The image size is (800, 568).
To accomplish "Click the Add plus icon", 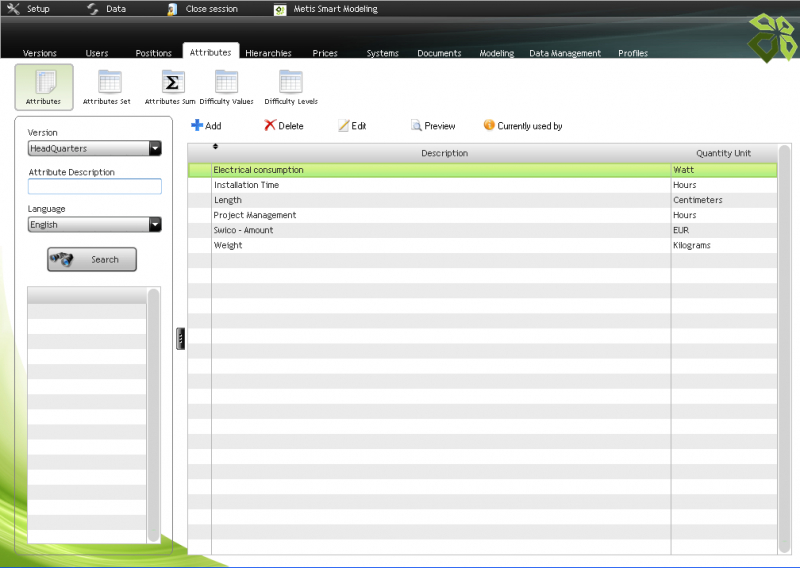I will (197, 126).
